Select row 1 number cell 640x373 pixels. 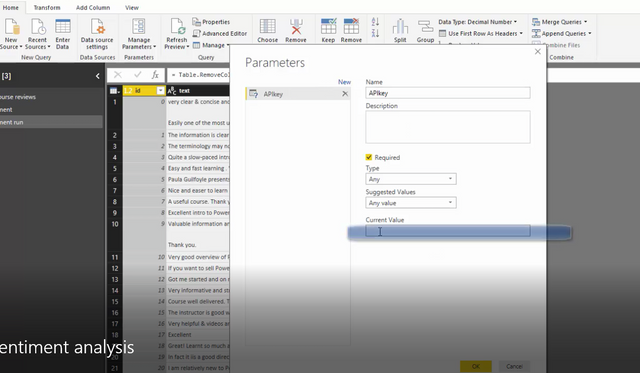(x=115, y=113)
